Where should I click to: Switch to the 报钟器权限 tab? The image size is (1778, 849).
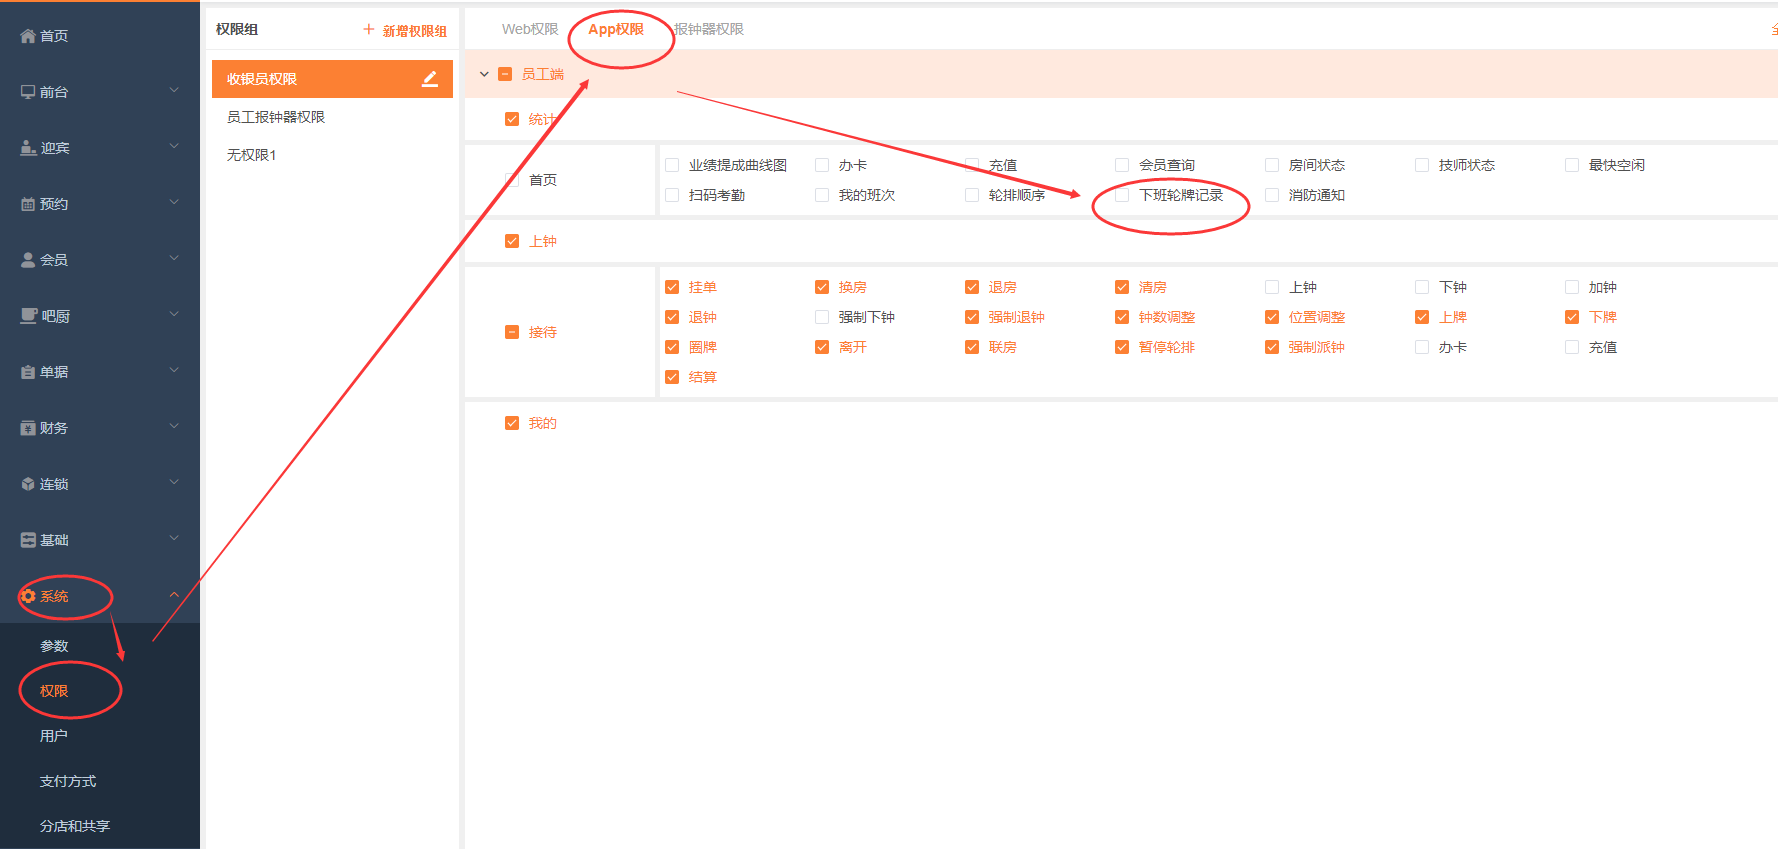click(709, 29)
